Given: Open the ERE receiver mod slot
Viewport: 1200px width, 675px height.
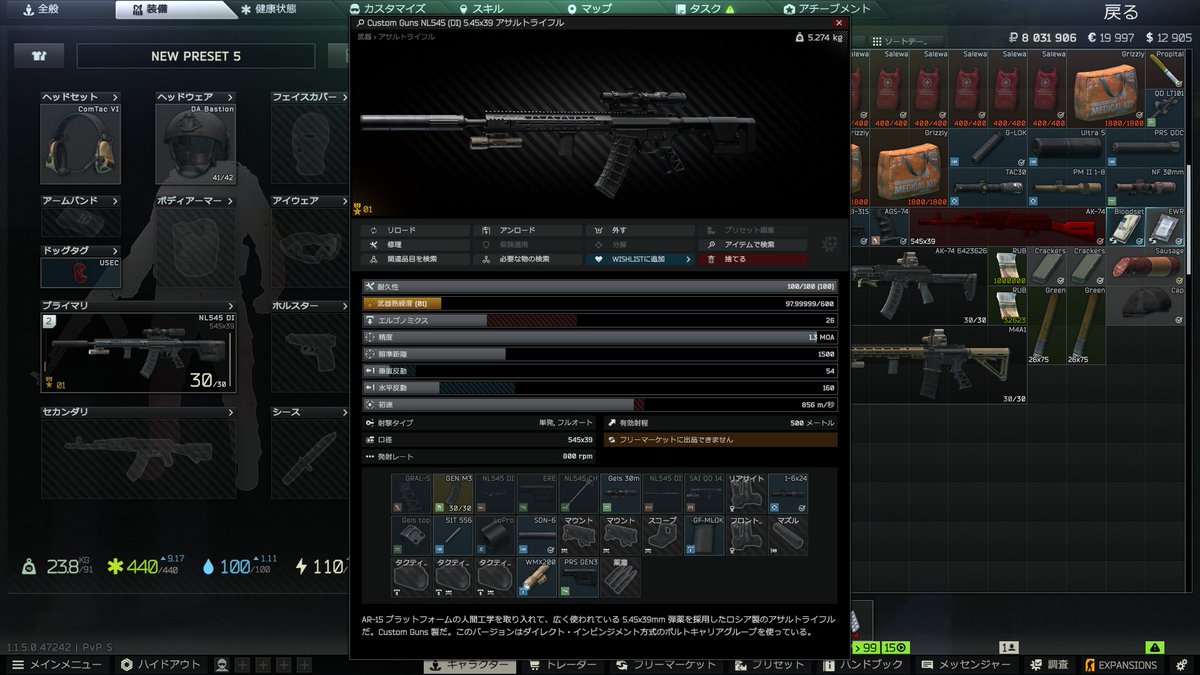Looking at the screenshot, I should 537,494.
